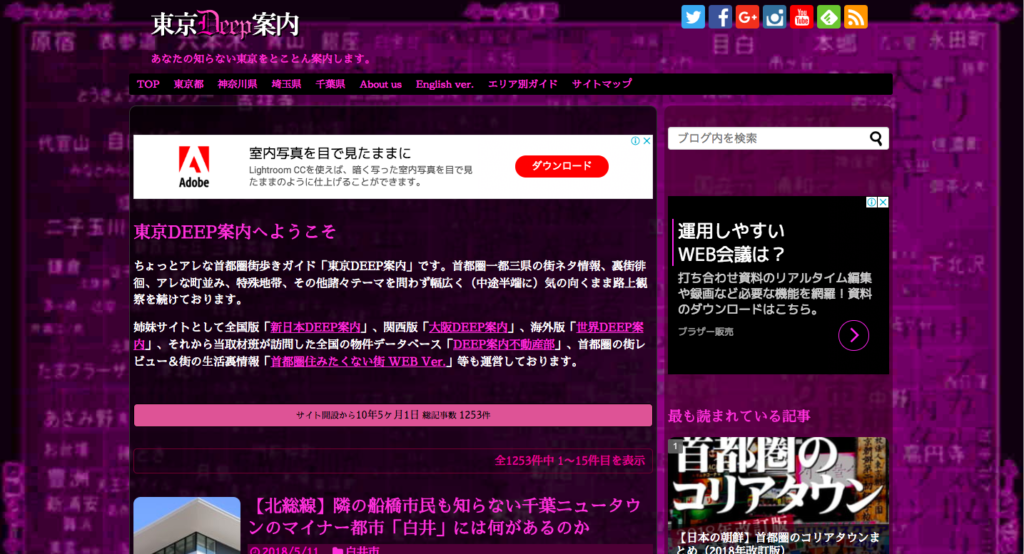
Task: Follow the DEEP案内不動産部 link
Action: [504, 344]
